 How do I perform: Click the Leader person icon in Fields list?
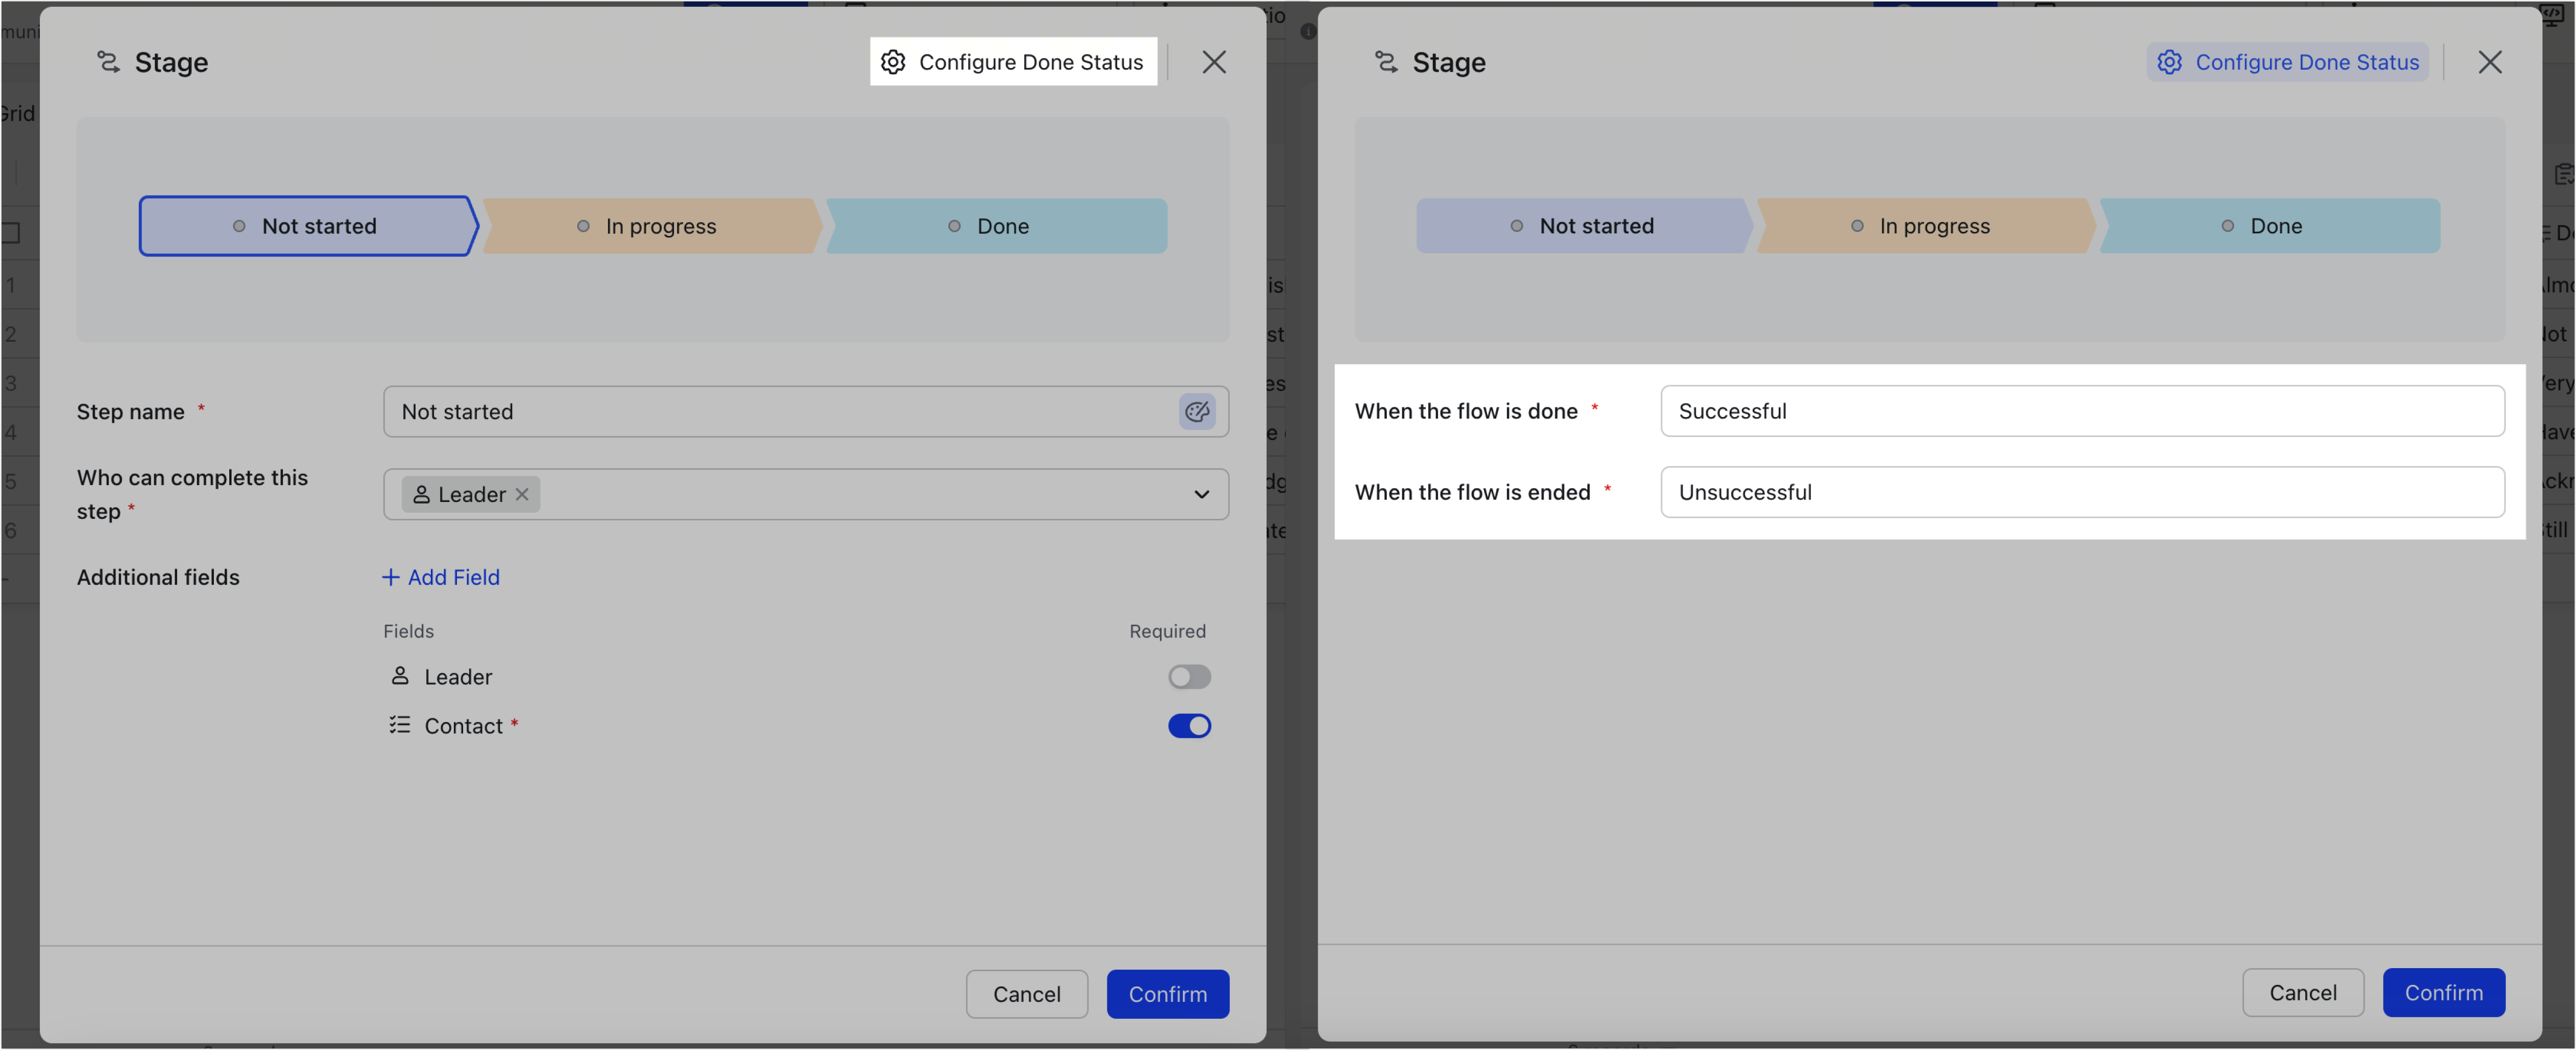point(400,676)
